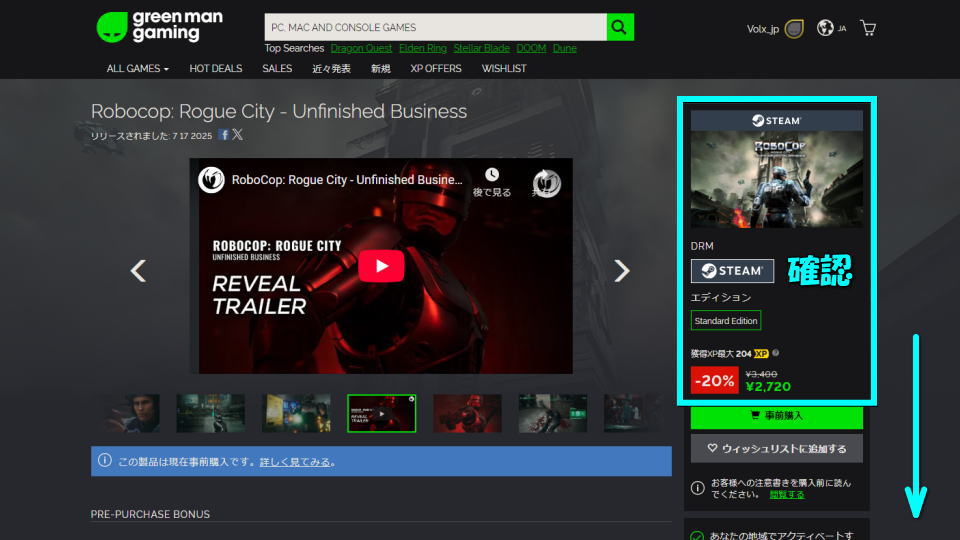This screenshot has width=960, height=540.
Task: Open the 新規 menu item
Action: 380,69
